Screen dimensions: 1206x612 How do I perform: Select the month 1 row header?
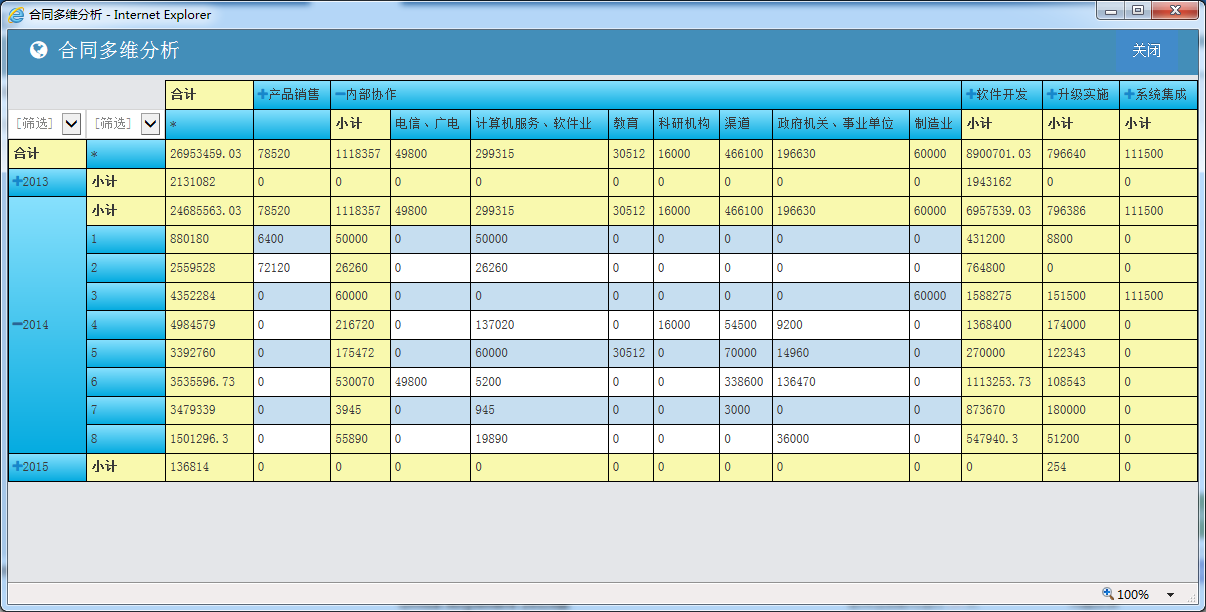pyautogui.click(x=126, y=239)
